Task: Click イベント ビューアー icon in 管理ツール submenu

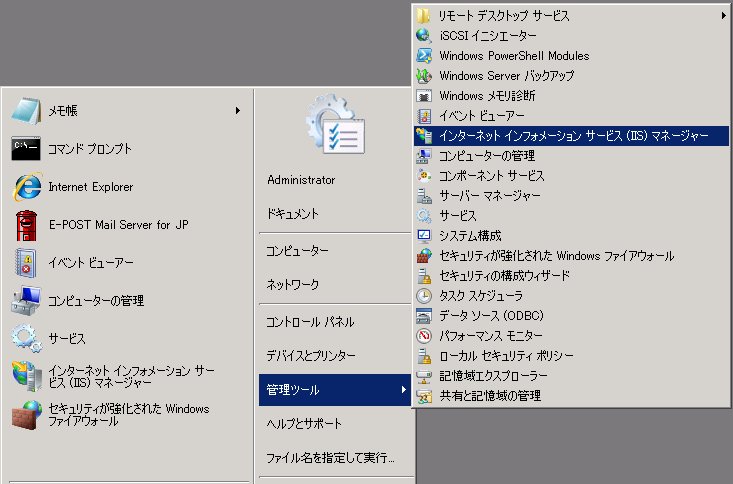Action: 424,116
